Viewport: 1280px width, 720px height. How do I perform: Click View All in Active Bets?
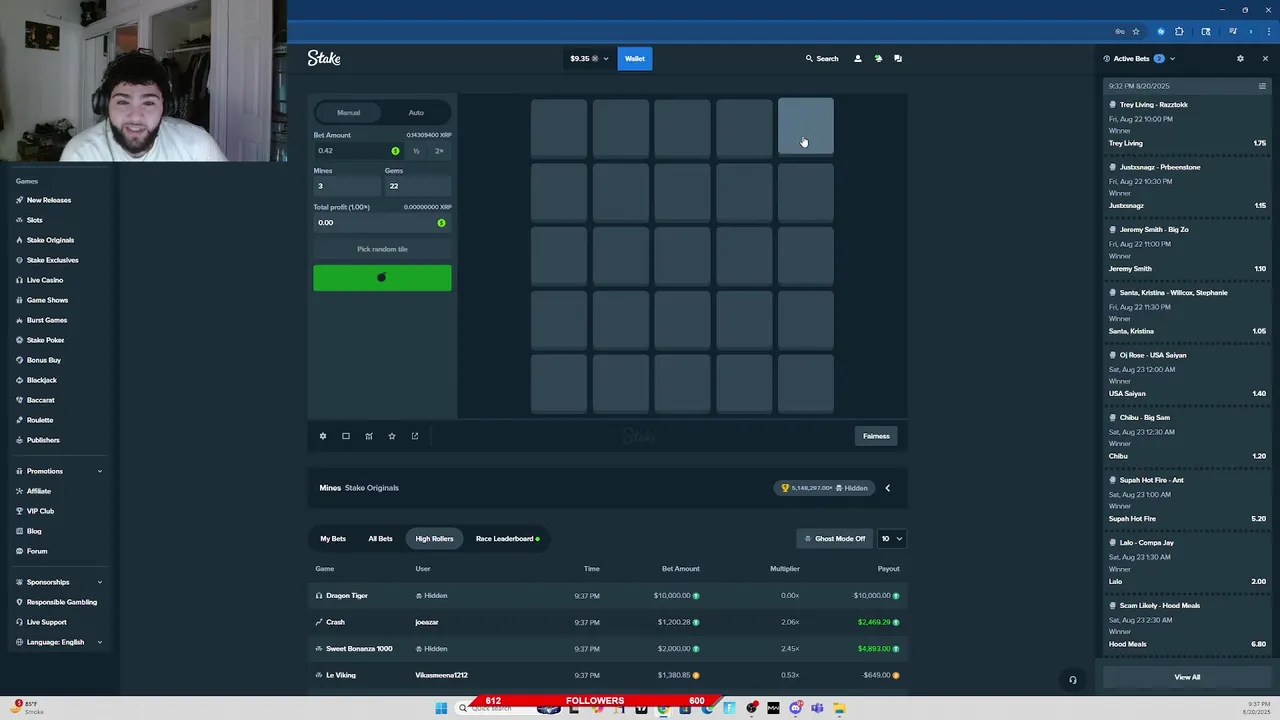pyautogui.click(x=1187, y=677)
